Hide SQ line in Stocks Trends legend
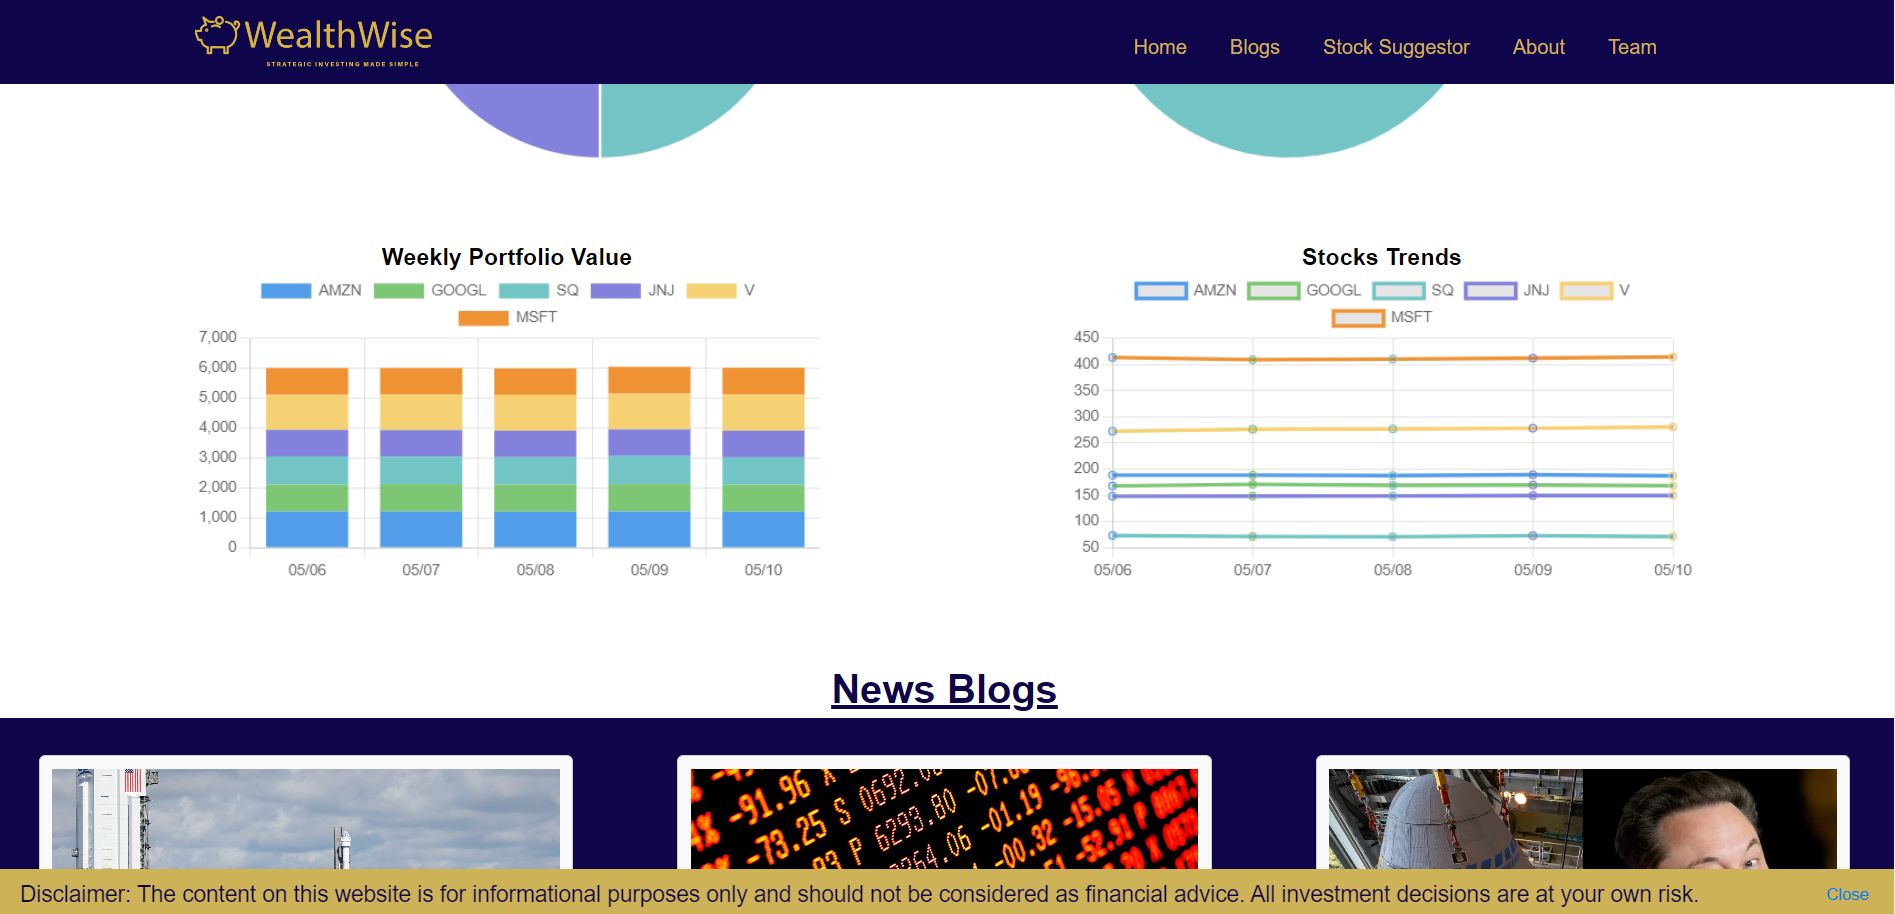This screenshot has width=1895, height=914. click(1414, 290)
